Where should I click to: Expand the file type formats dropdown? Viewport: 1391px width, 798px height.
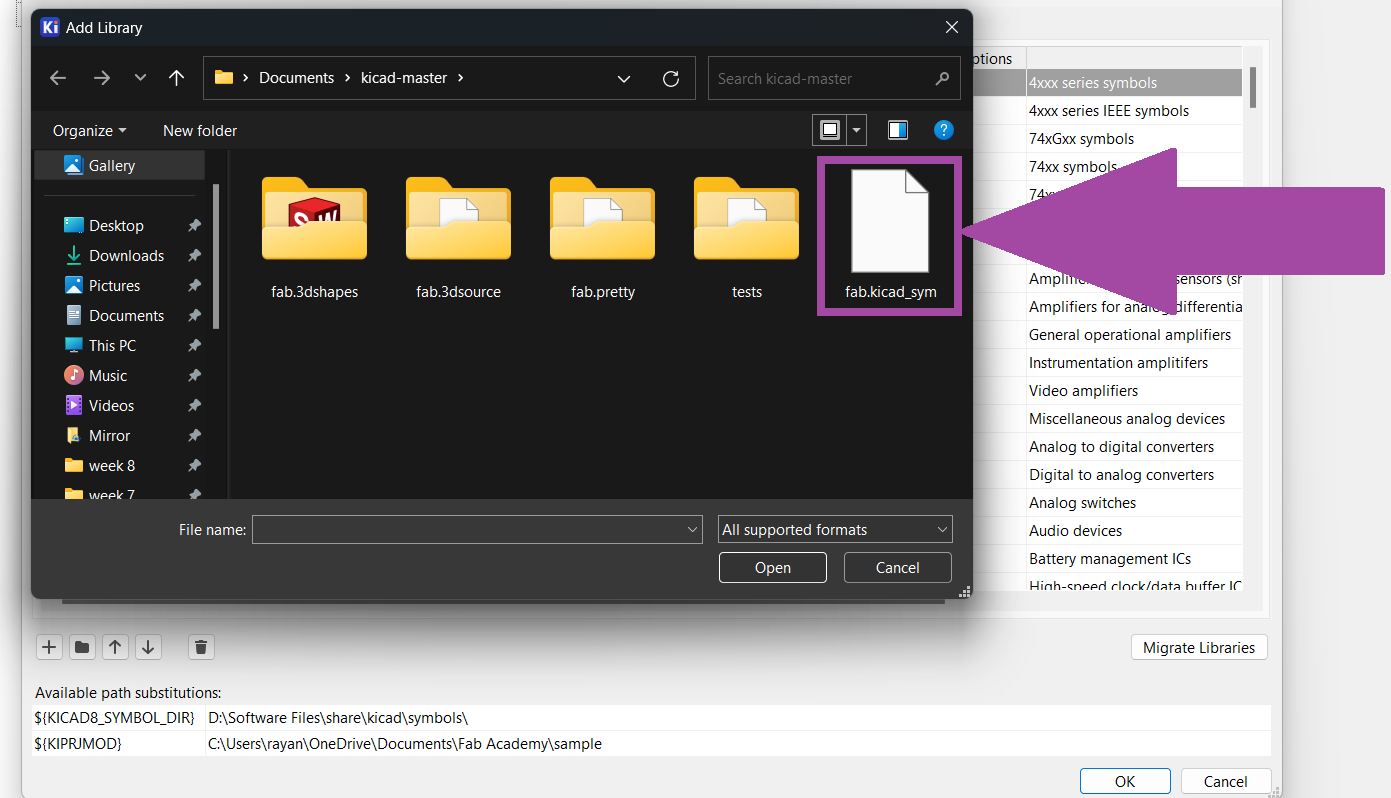(835, 530)
